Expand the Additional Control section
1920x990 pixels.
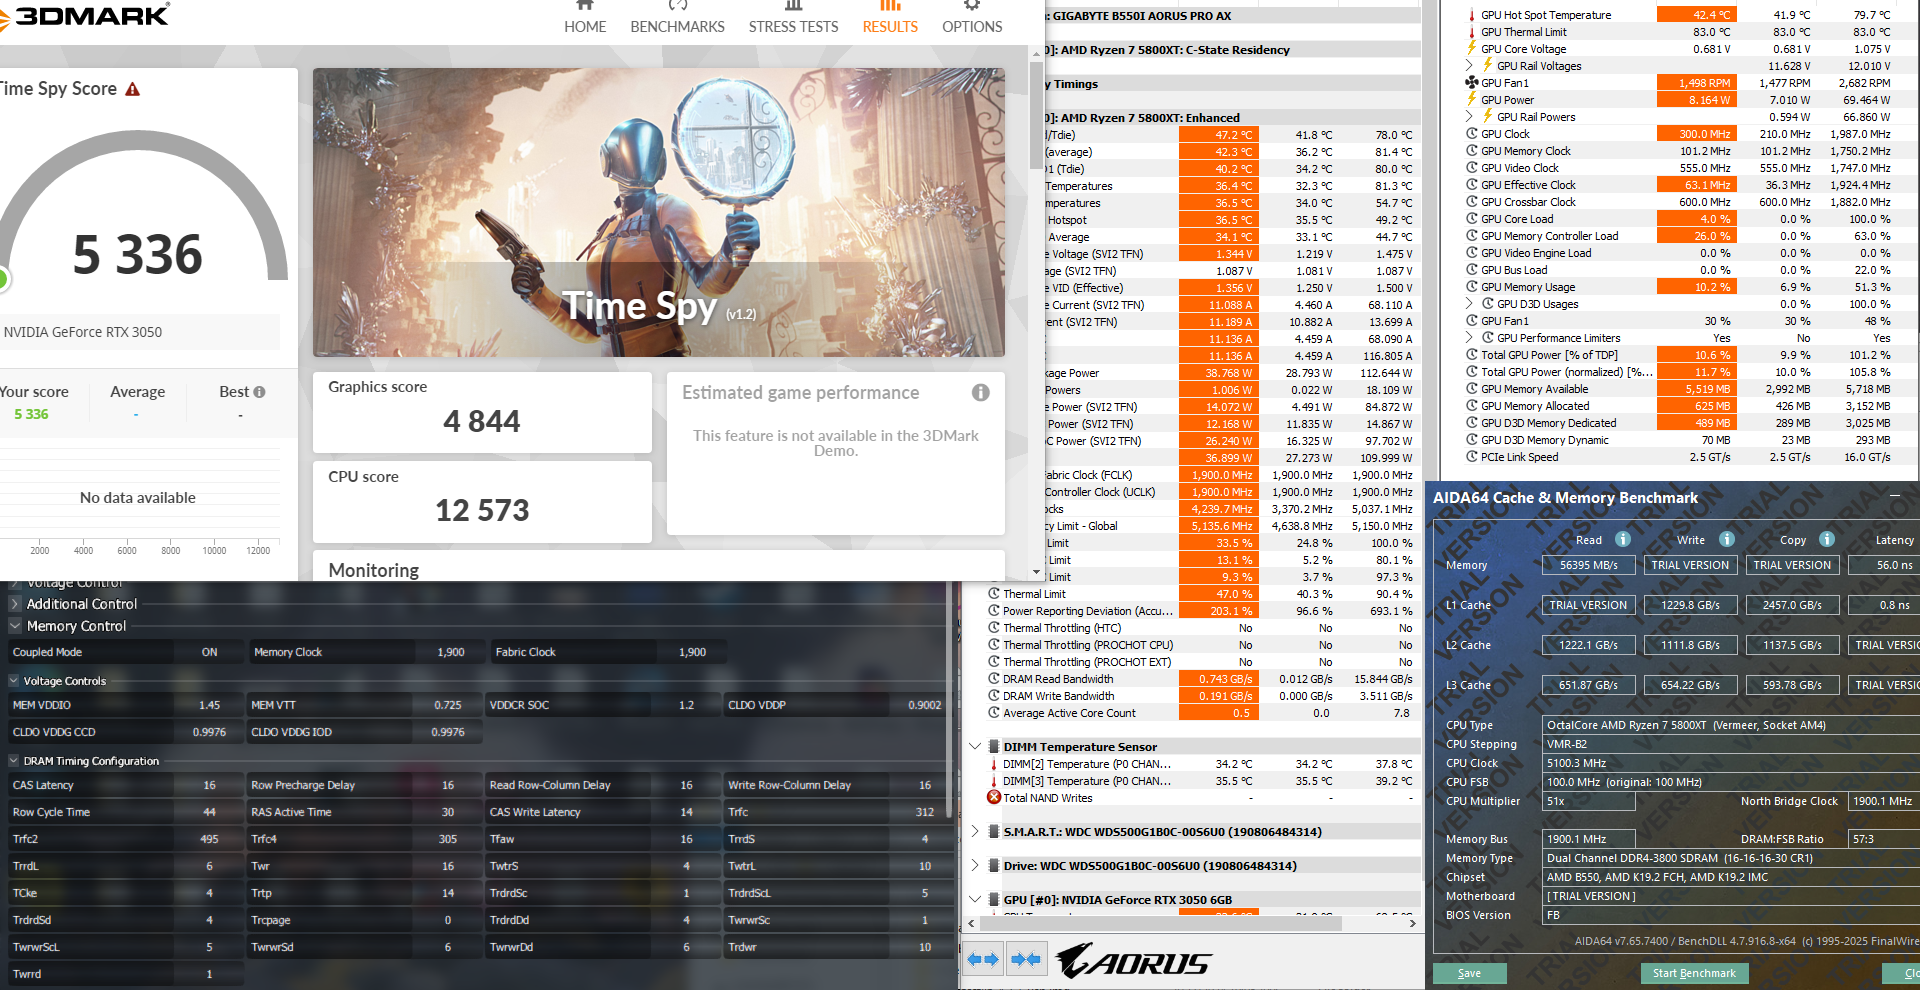(x=15, y=604)
